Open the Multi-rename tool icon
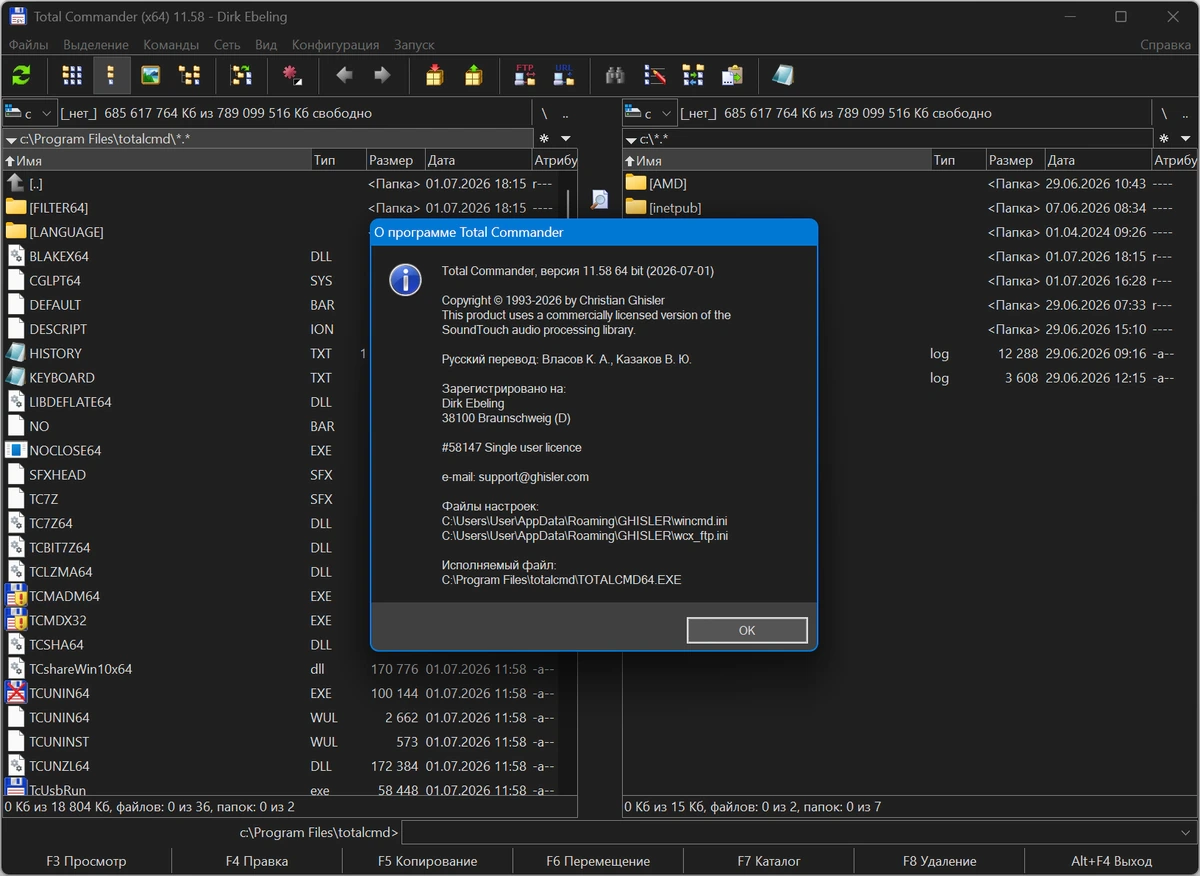 [655, 75]
